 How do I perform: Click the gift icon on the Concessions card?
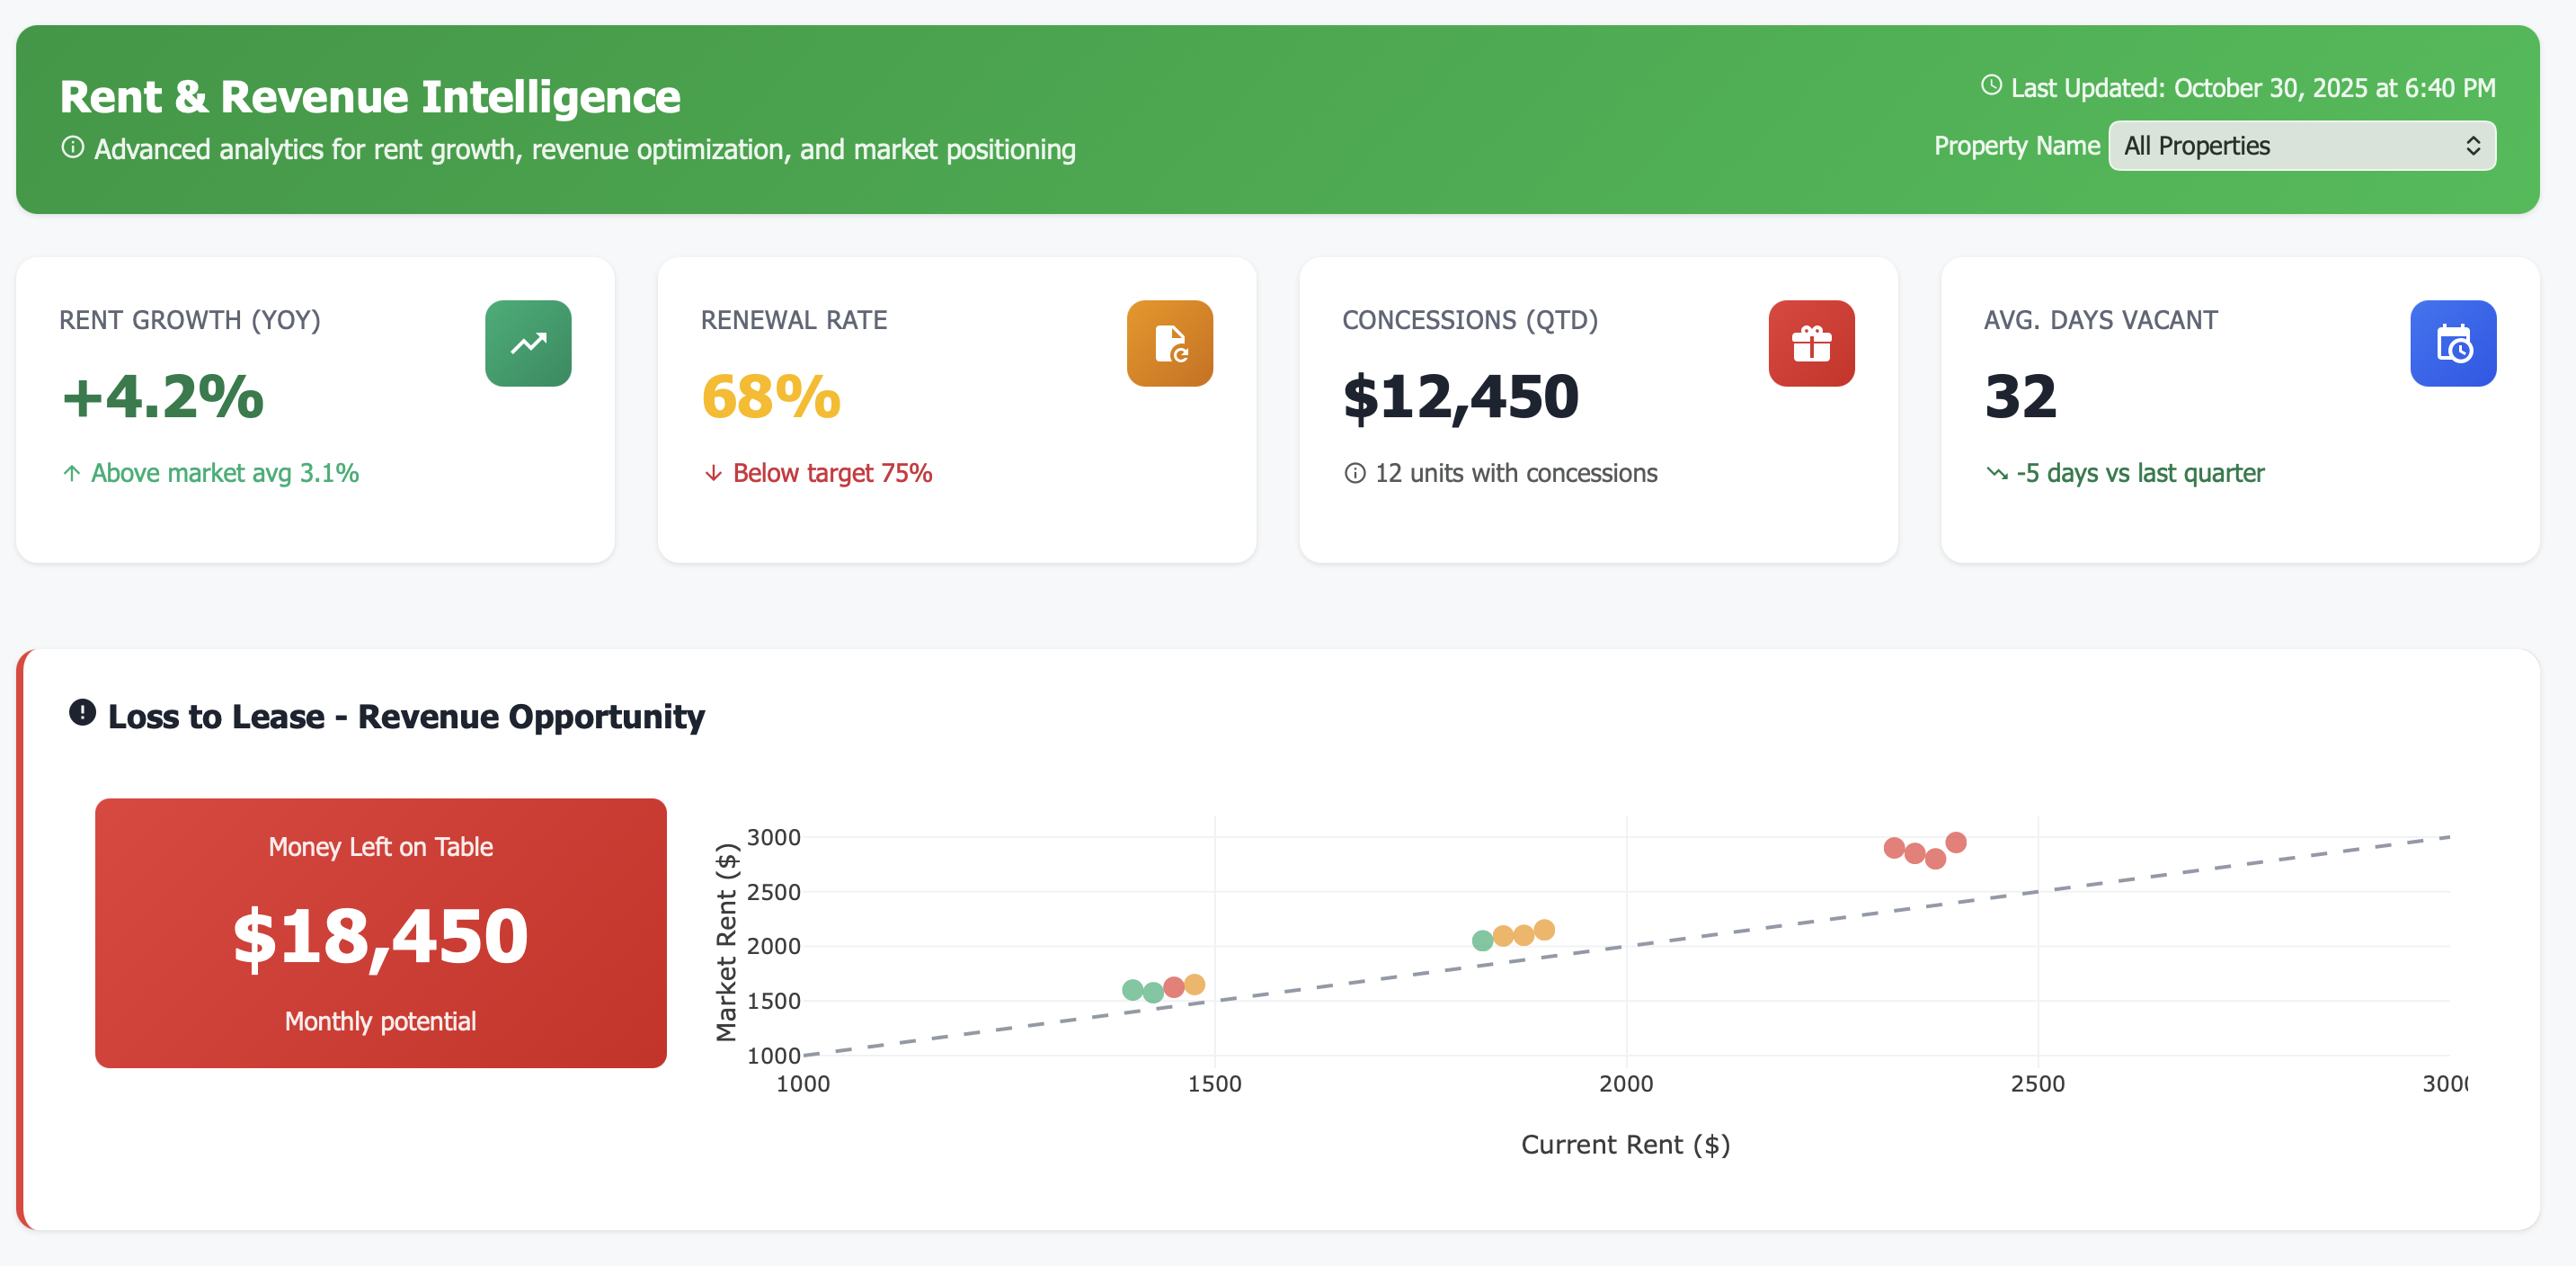point(1811,344)
